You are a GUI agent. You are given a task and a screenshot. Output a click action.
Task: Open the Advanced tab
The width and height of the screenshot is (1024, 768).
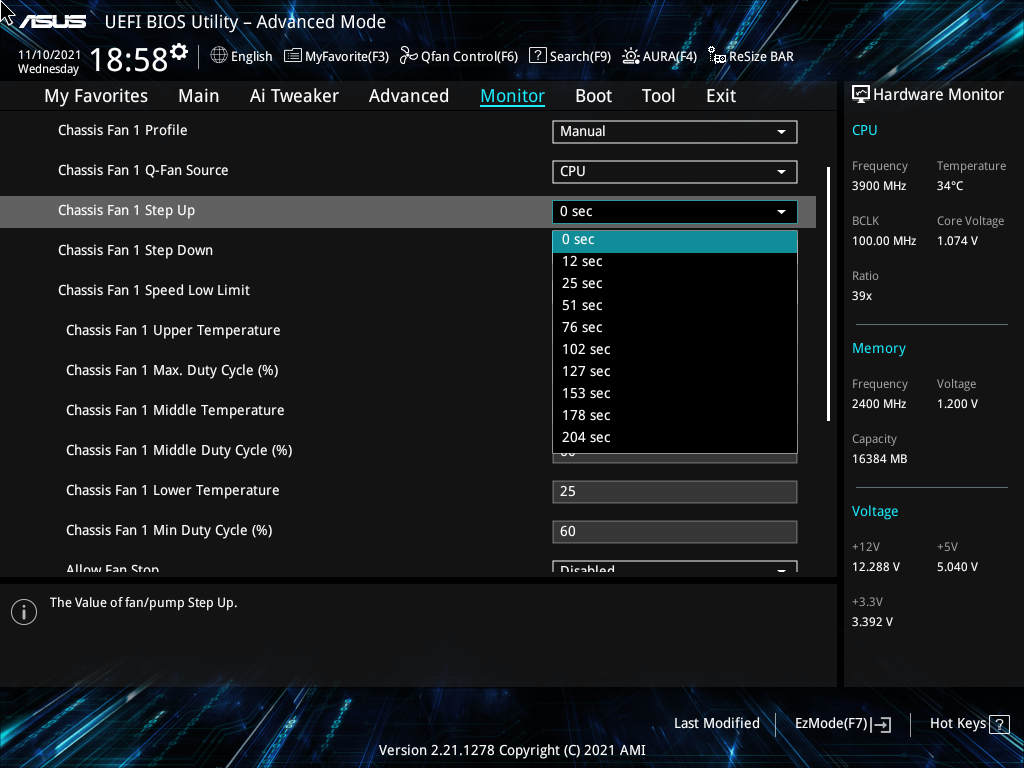[x=409, y=96]
